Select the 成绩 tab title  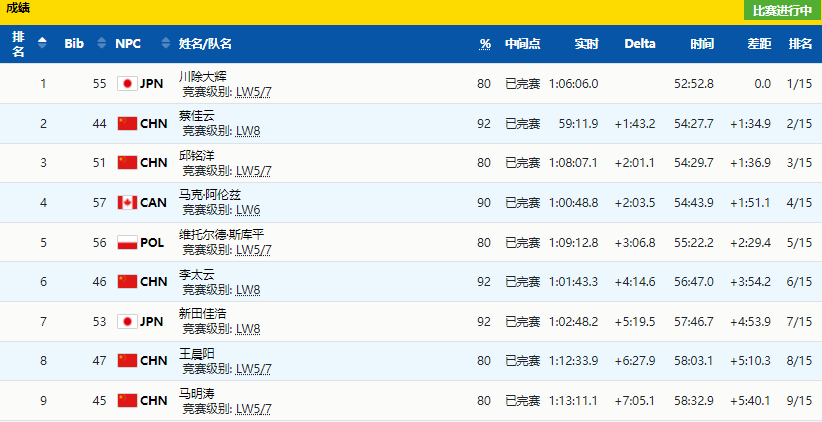17,8
